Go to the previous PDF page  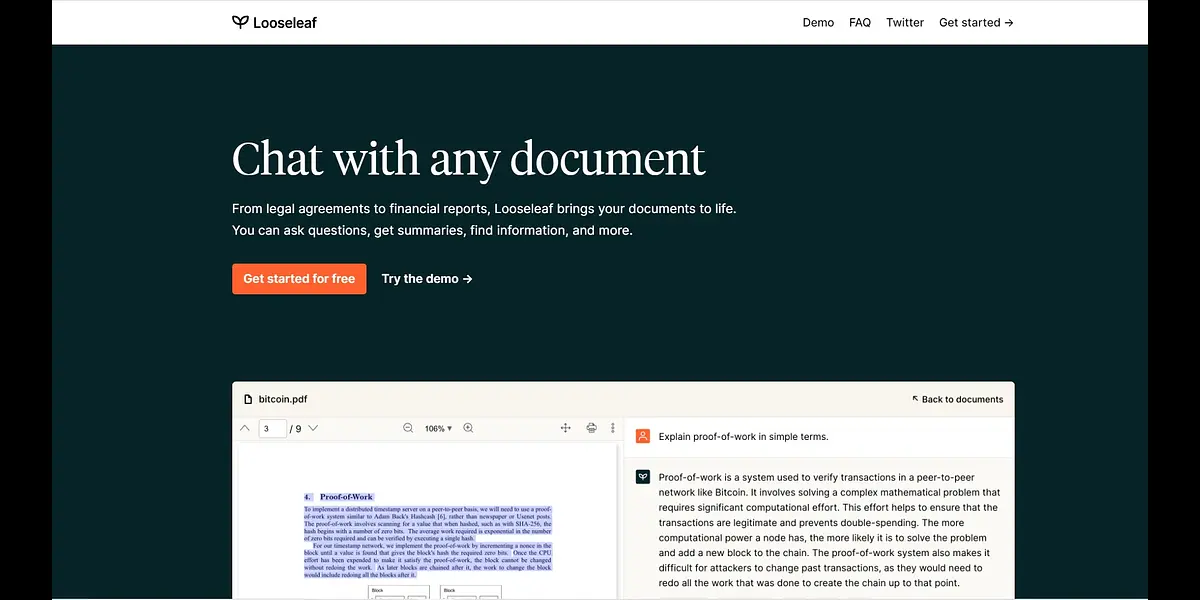(245, 428)
